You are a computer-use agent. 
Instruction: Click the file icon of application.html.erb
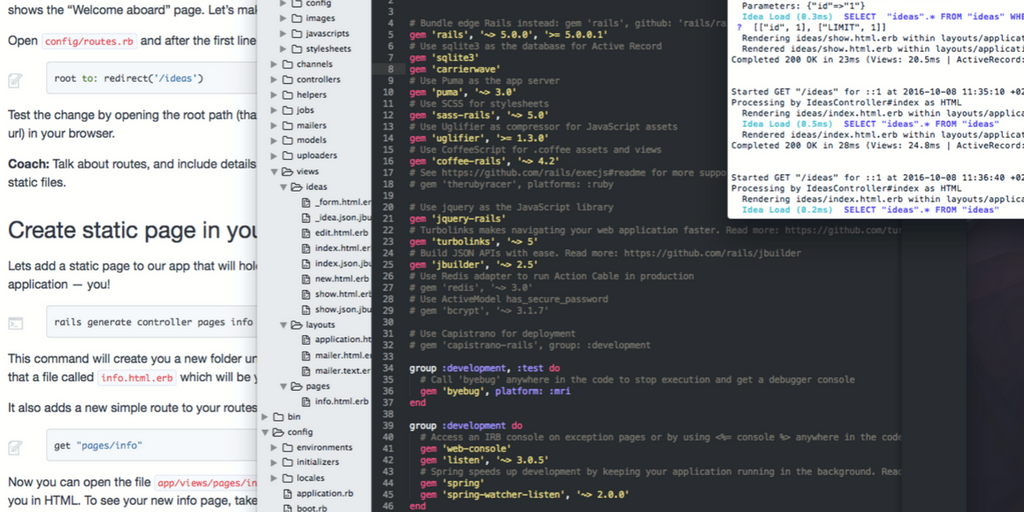tap(306, 340)
